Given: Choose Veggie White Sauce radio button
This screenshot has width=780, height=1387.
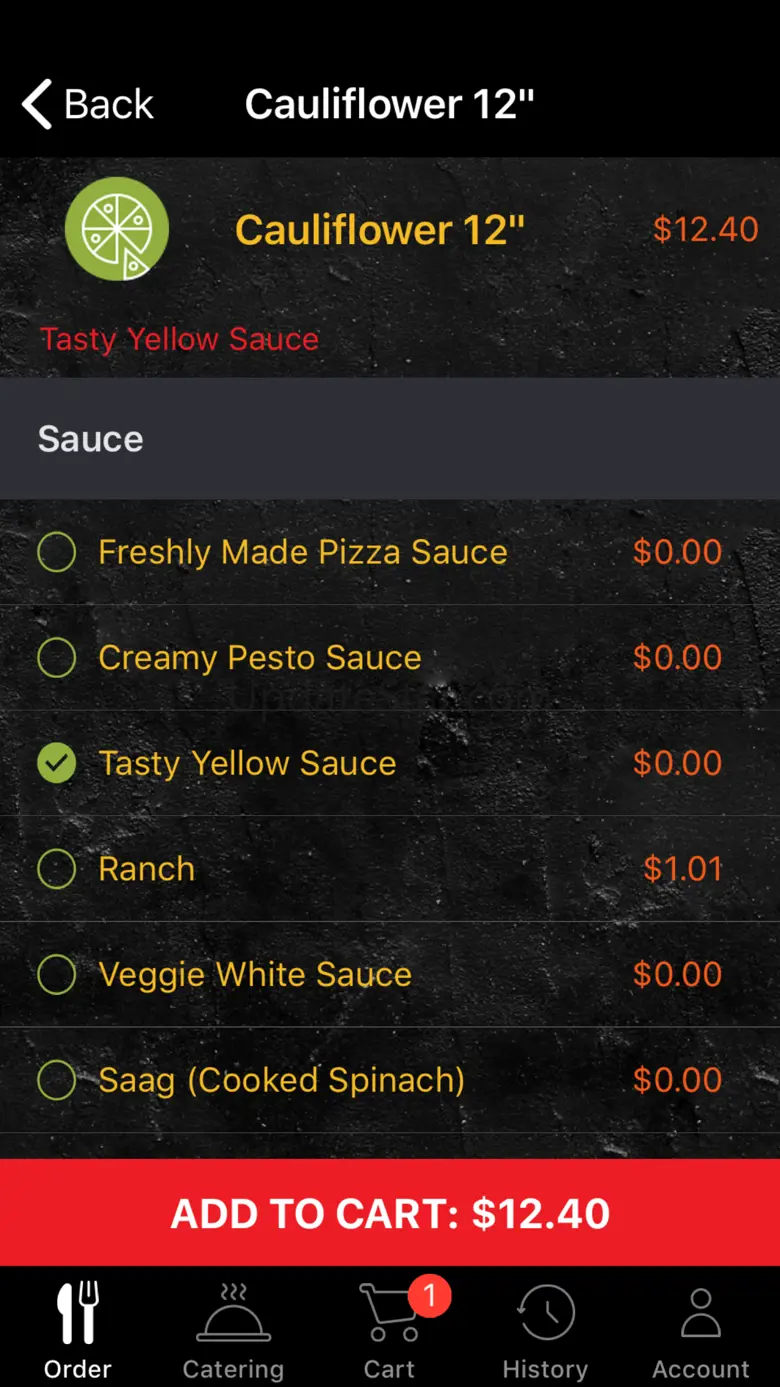Looking at the screenshot, I should tap(57, 975).
